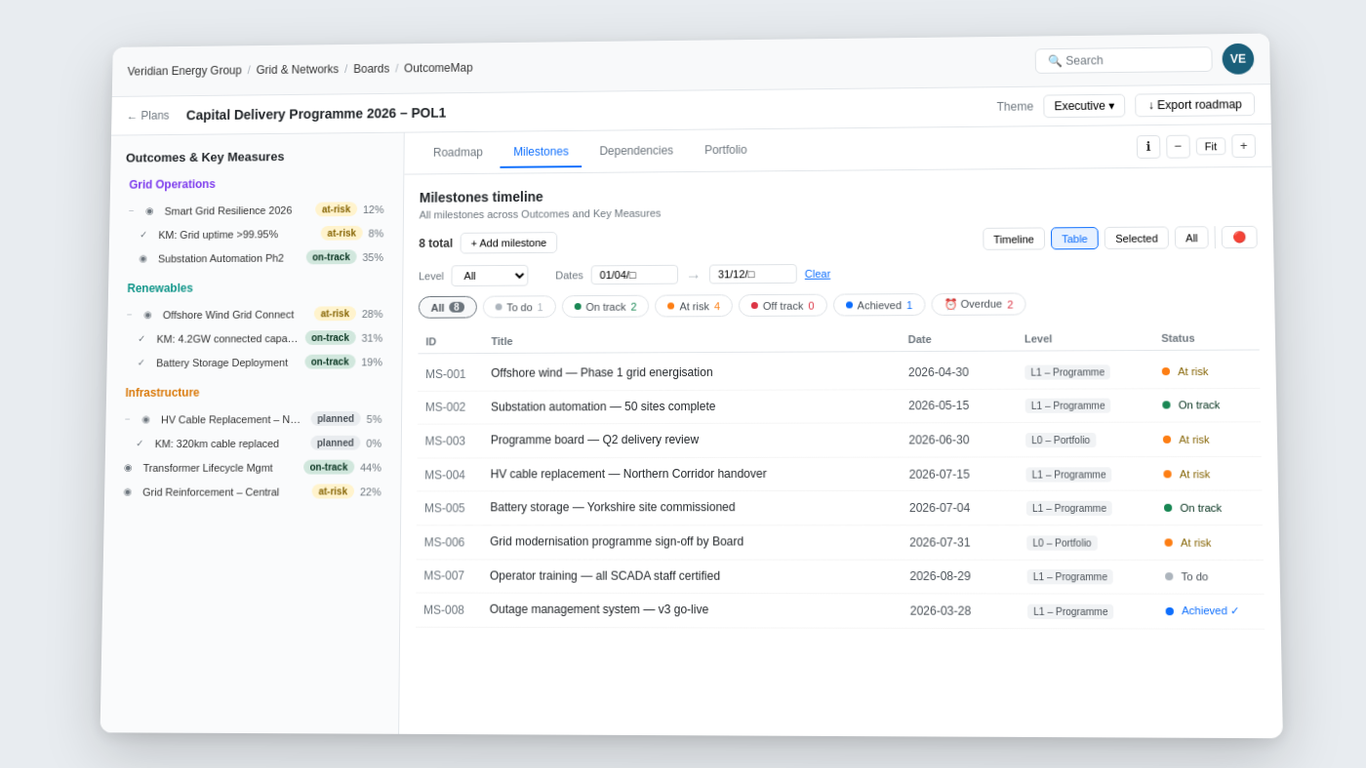Click the magnifier icon in the search bar

pos(1055,60)
